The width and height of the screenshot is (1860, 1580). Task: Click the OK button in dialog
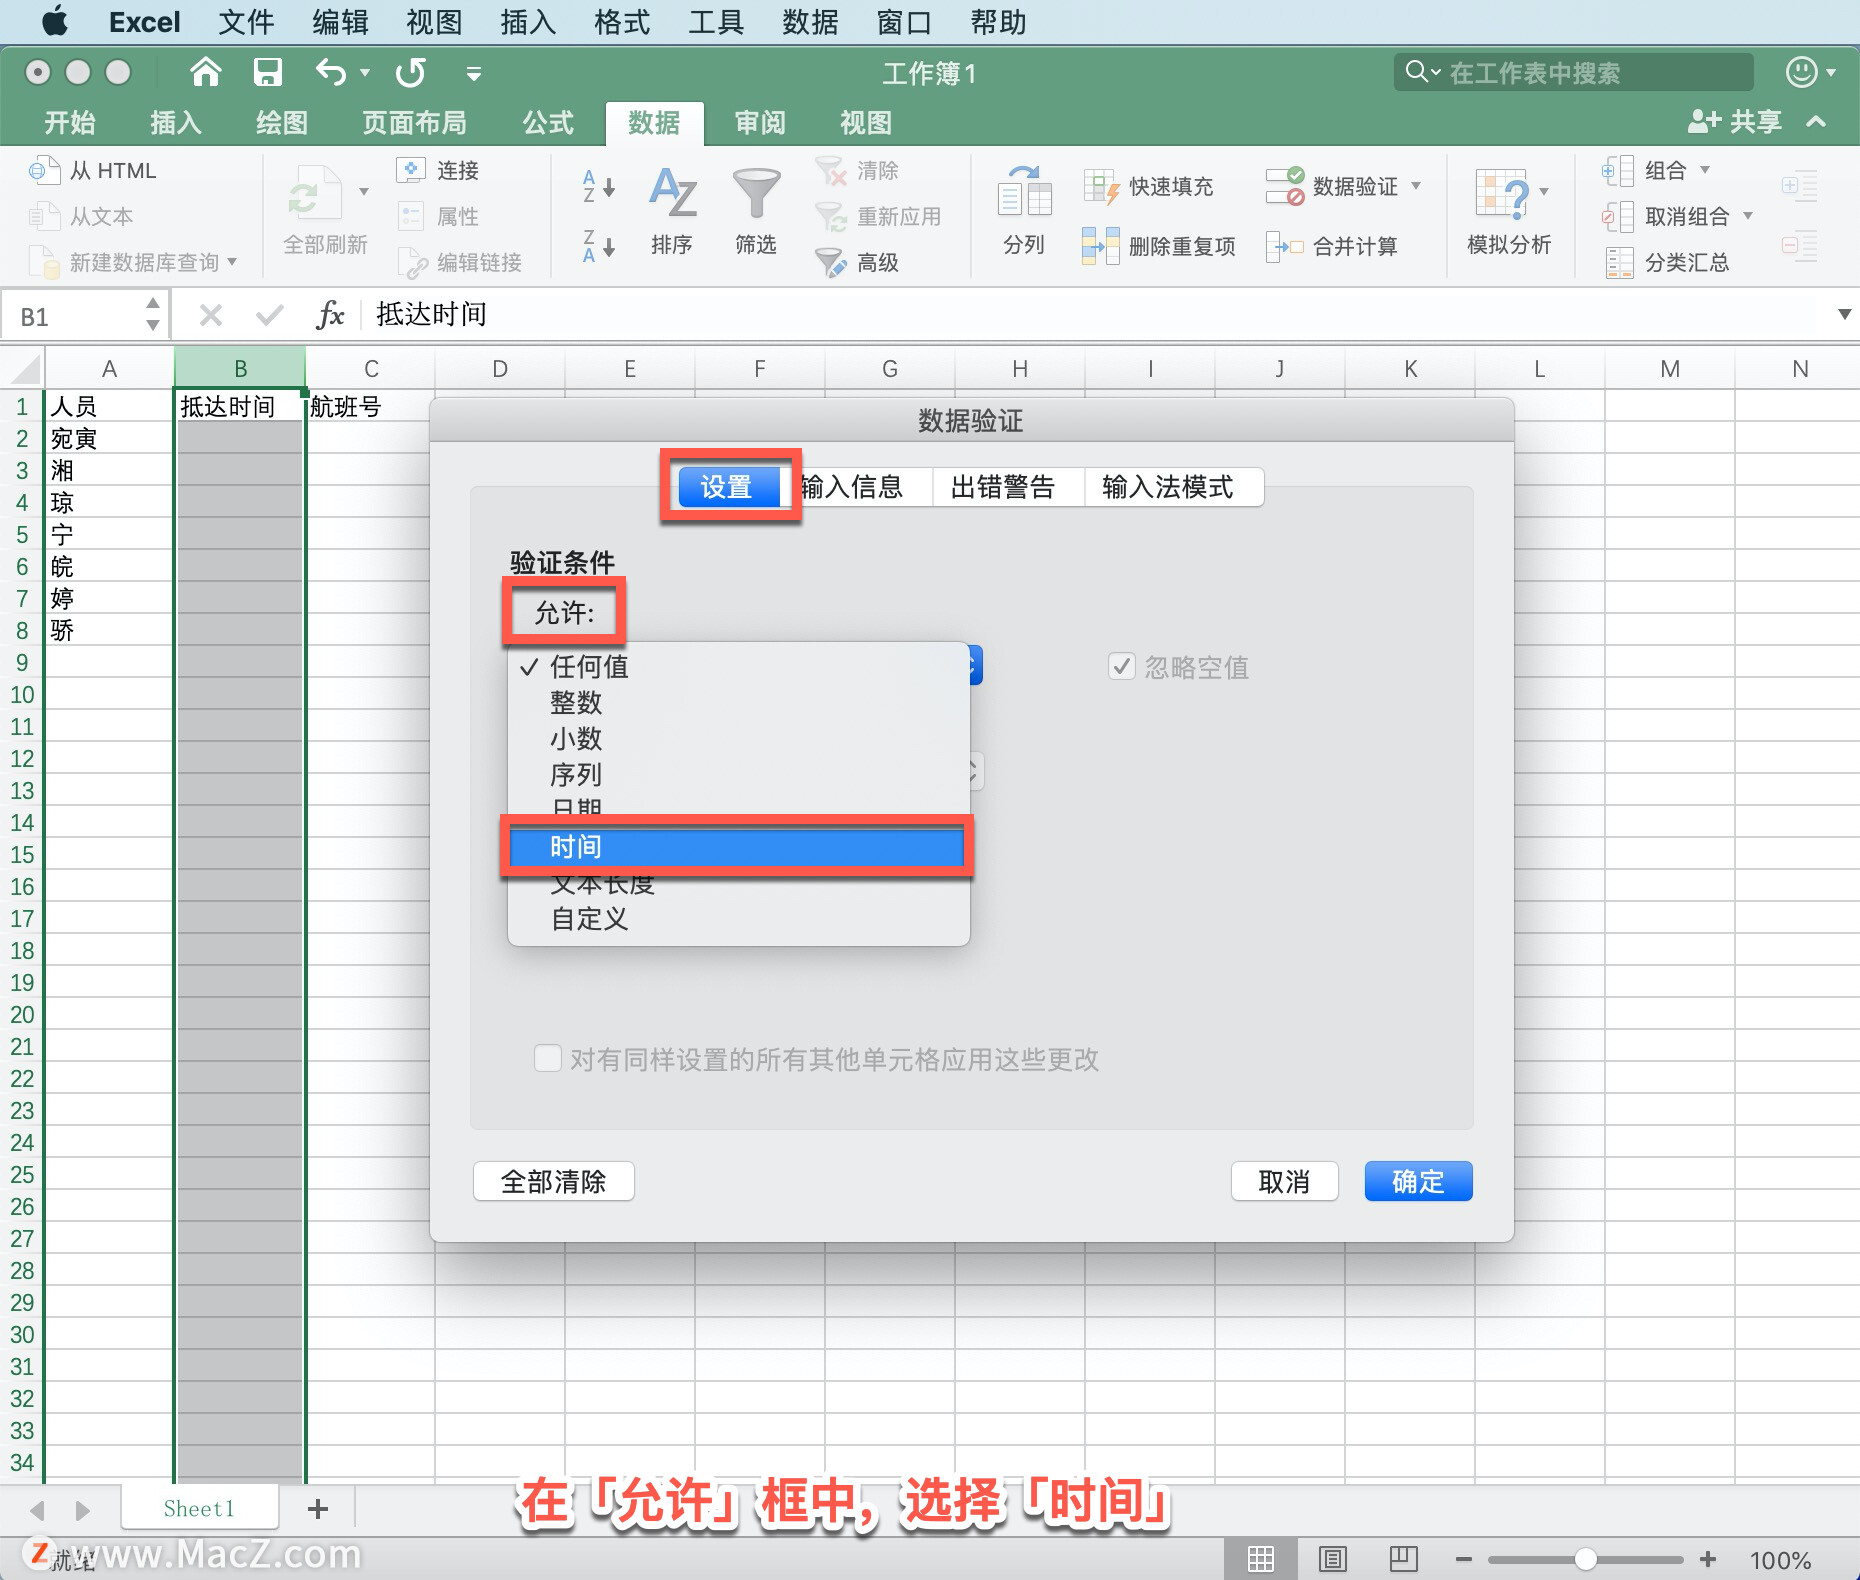tap(1418, 1182)
